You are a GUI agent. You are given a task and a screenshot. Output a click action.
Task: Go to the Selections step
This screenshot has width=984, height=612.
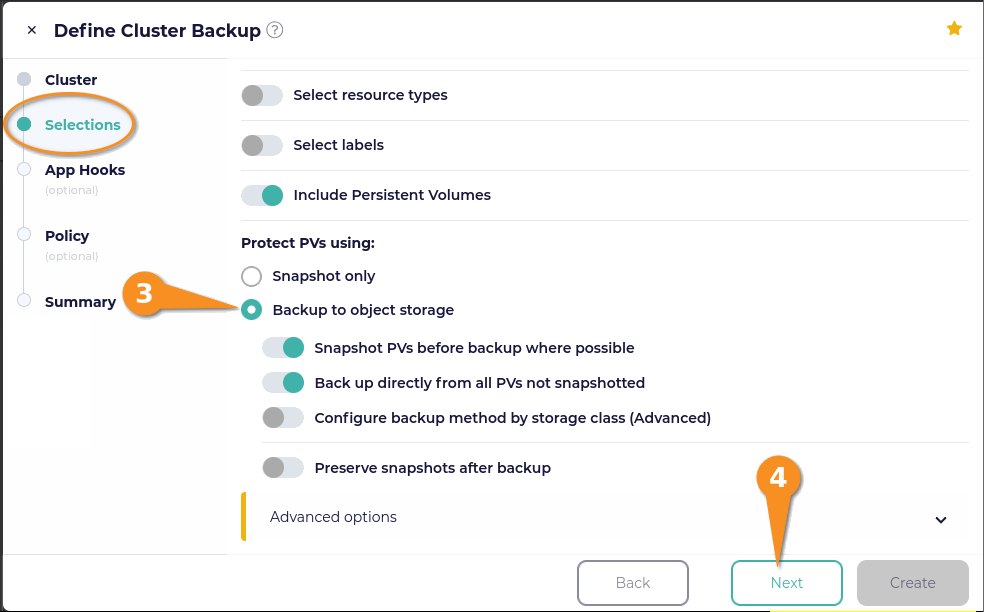click(x=82, y=125)
